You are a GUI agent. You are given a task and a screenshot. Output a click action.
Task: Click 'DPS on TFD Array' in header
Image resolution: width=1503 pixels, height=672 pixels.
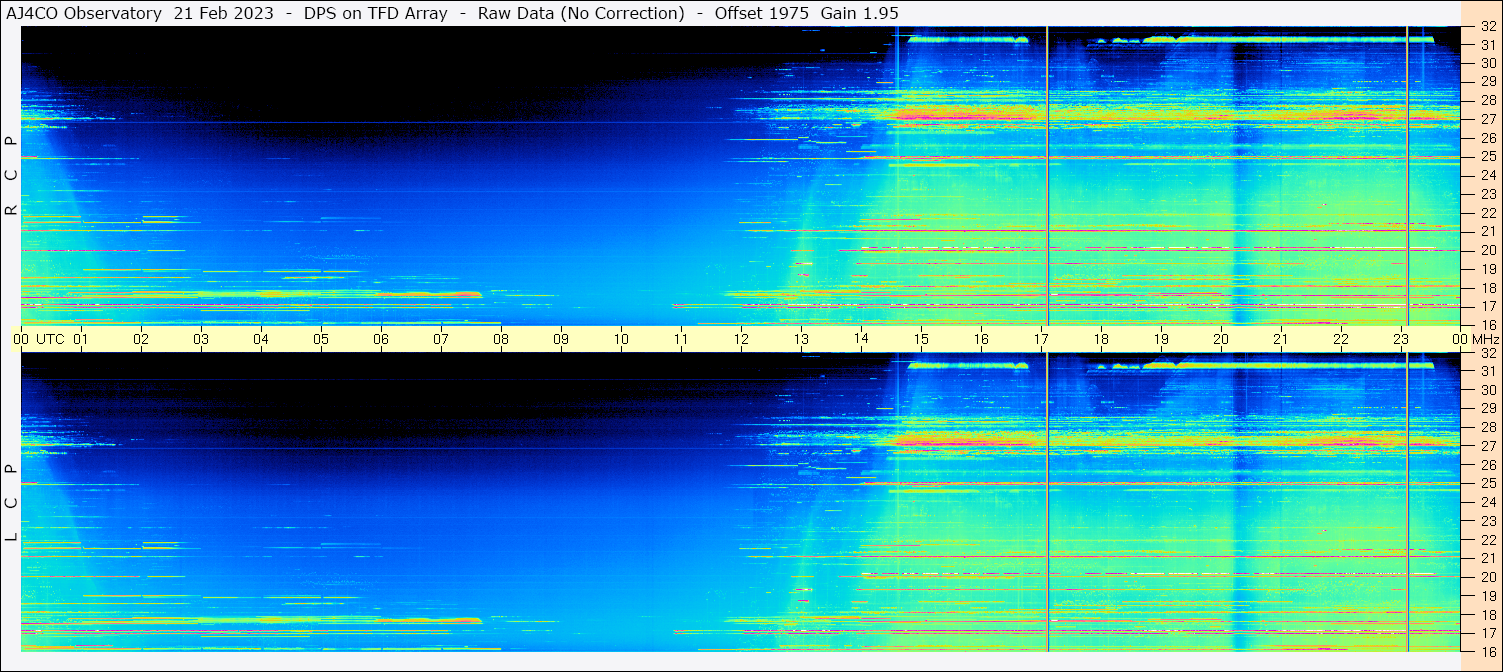point(375,13)
